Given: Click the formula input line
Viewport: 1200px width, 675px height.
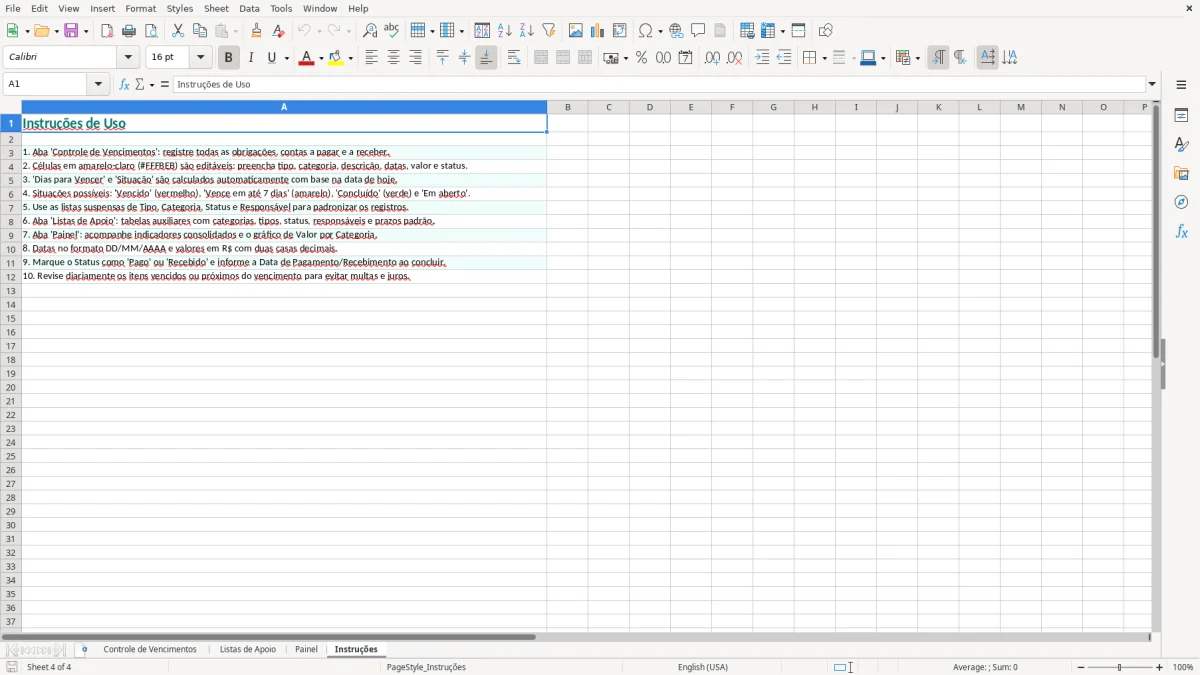Looking at the screenshot, I should (659, 84).
